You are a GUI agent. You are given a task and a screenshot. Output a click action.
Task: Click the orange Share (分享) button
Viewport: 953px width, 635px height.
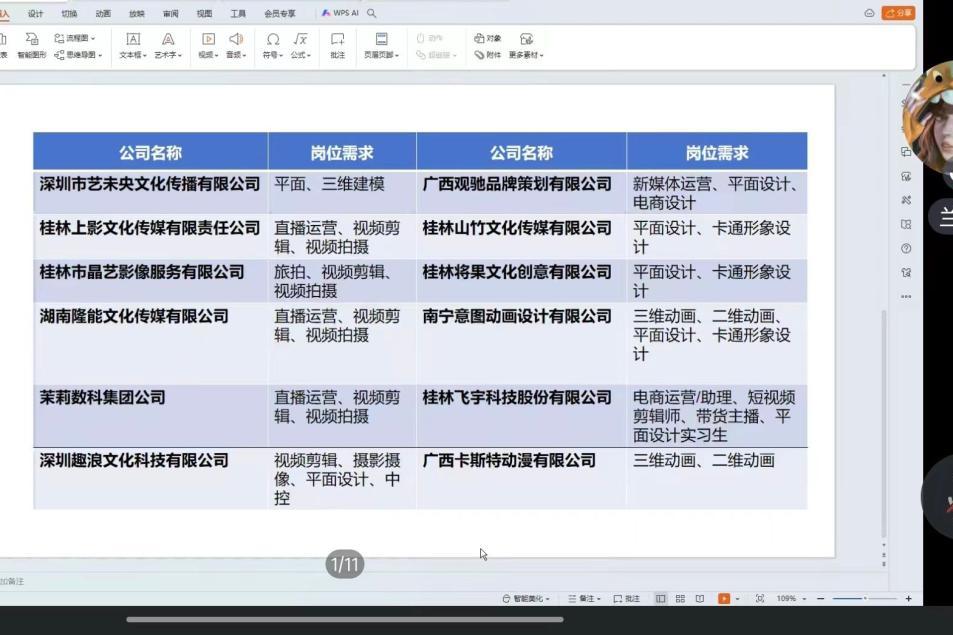[x=898, y=13]
